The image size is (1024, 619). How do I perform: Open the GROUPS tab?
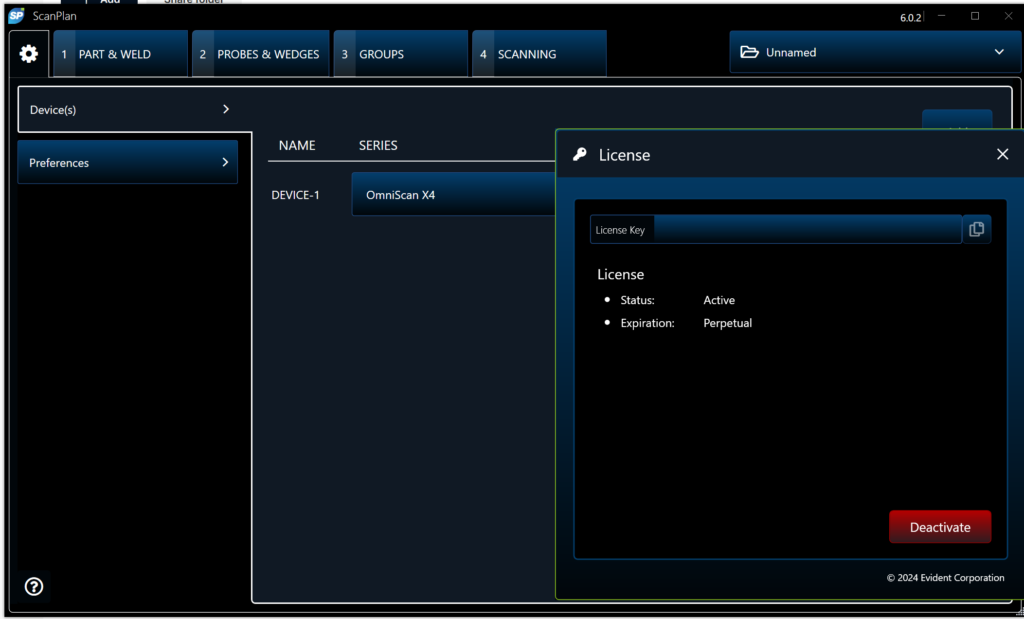coord(400,54)
